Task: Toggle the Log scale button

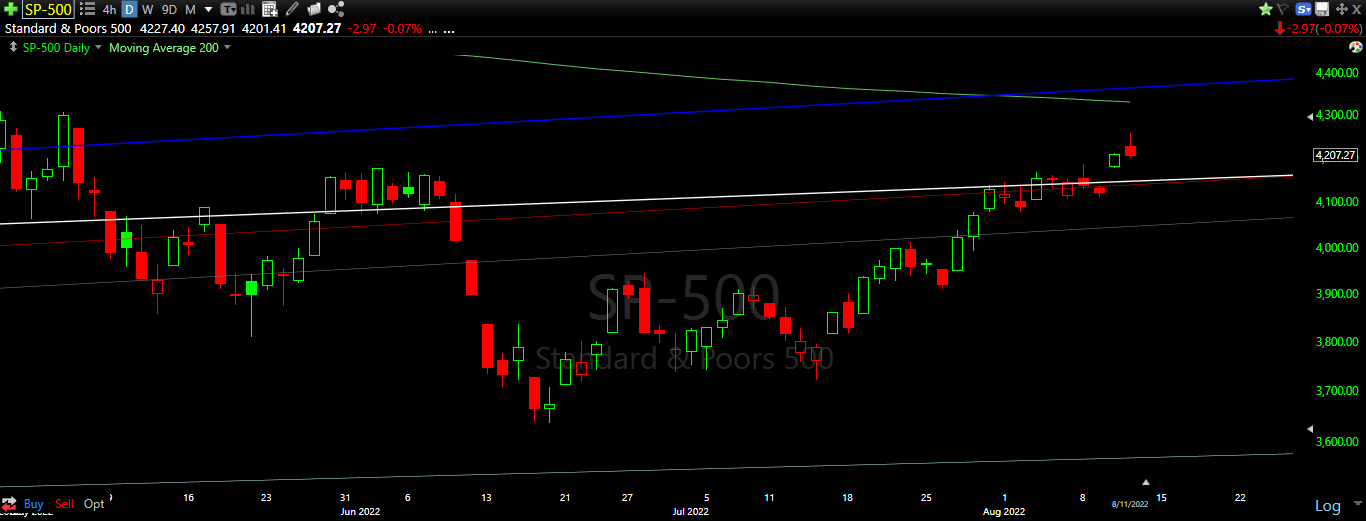Action: click(x=1328, y=505)
